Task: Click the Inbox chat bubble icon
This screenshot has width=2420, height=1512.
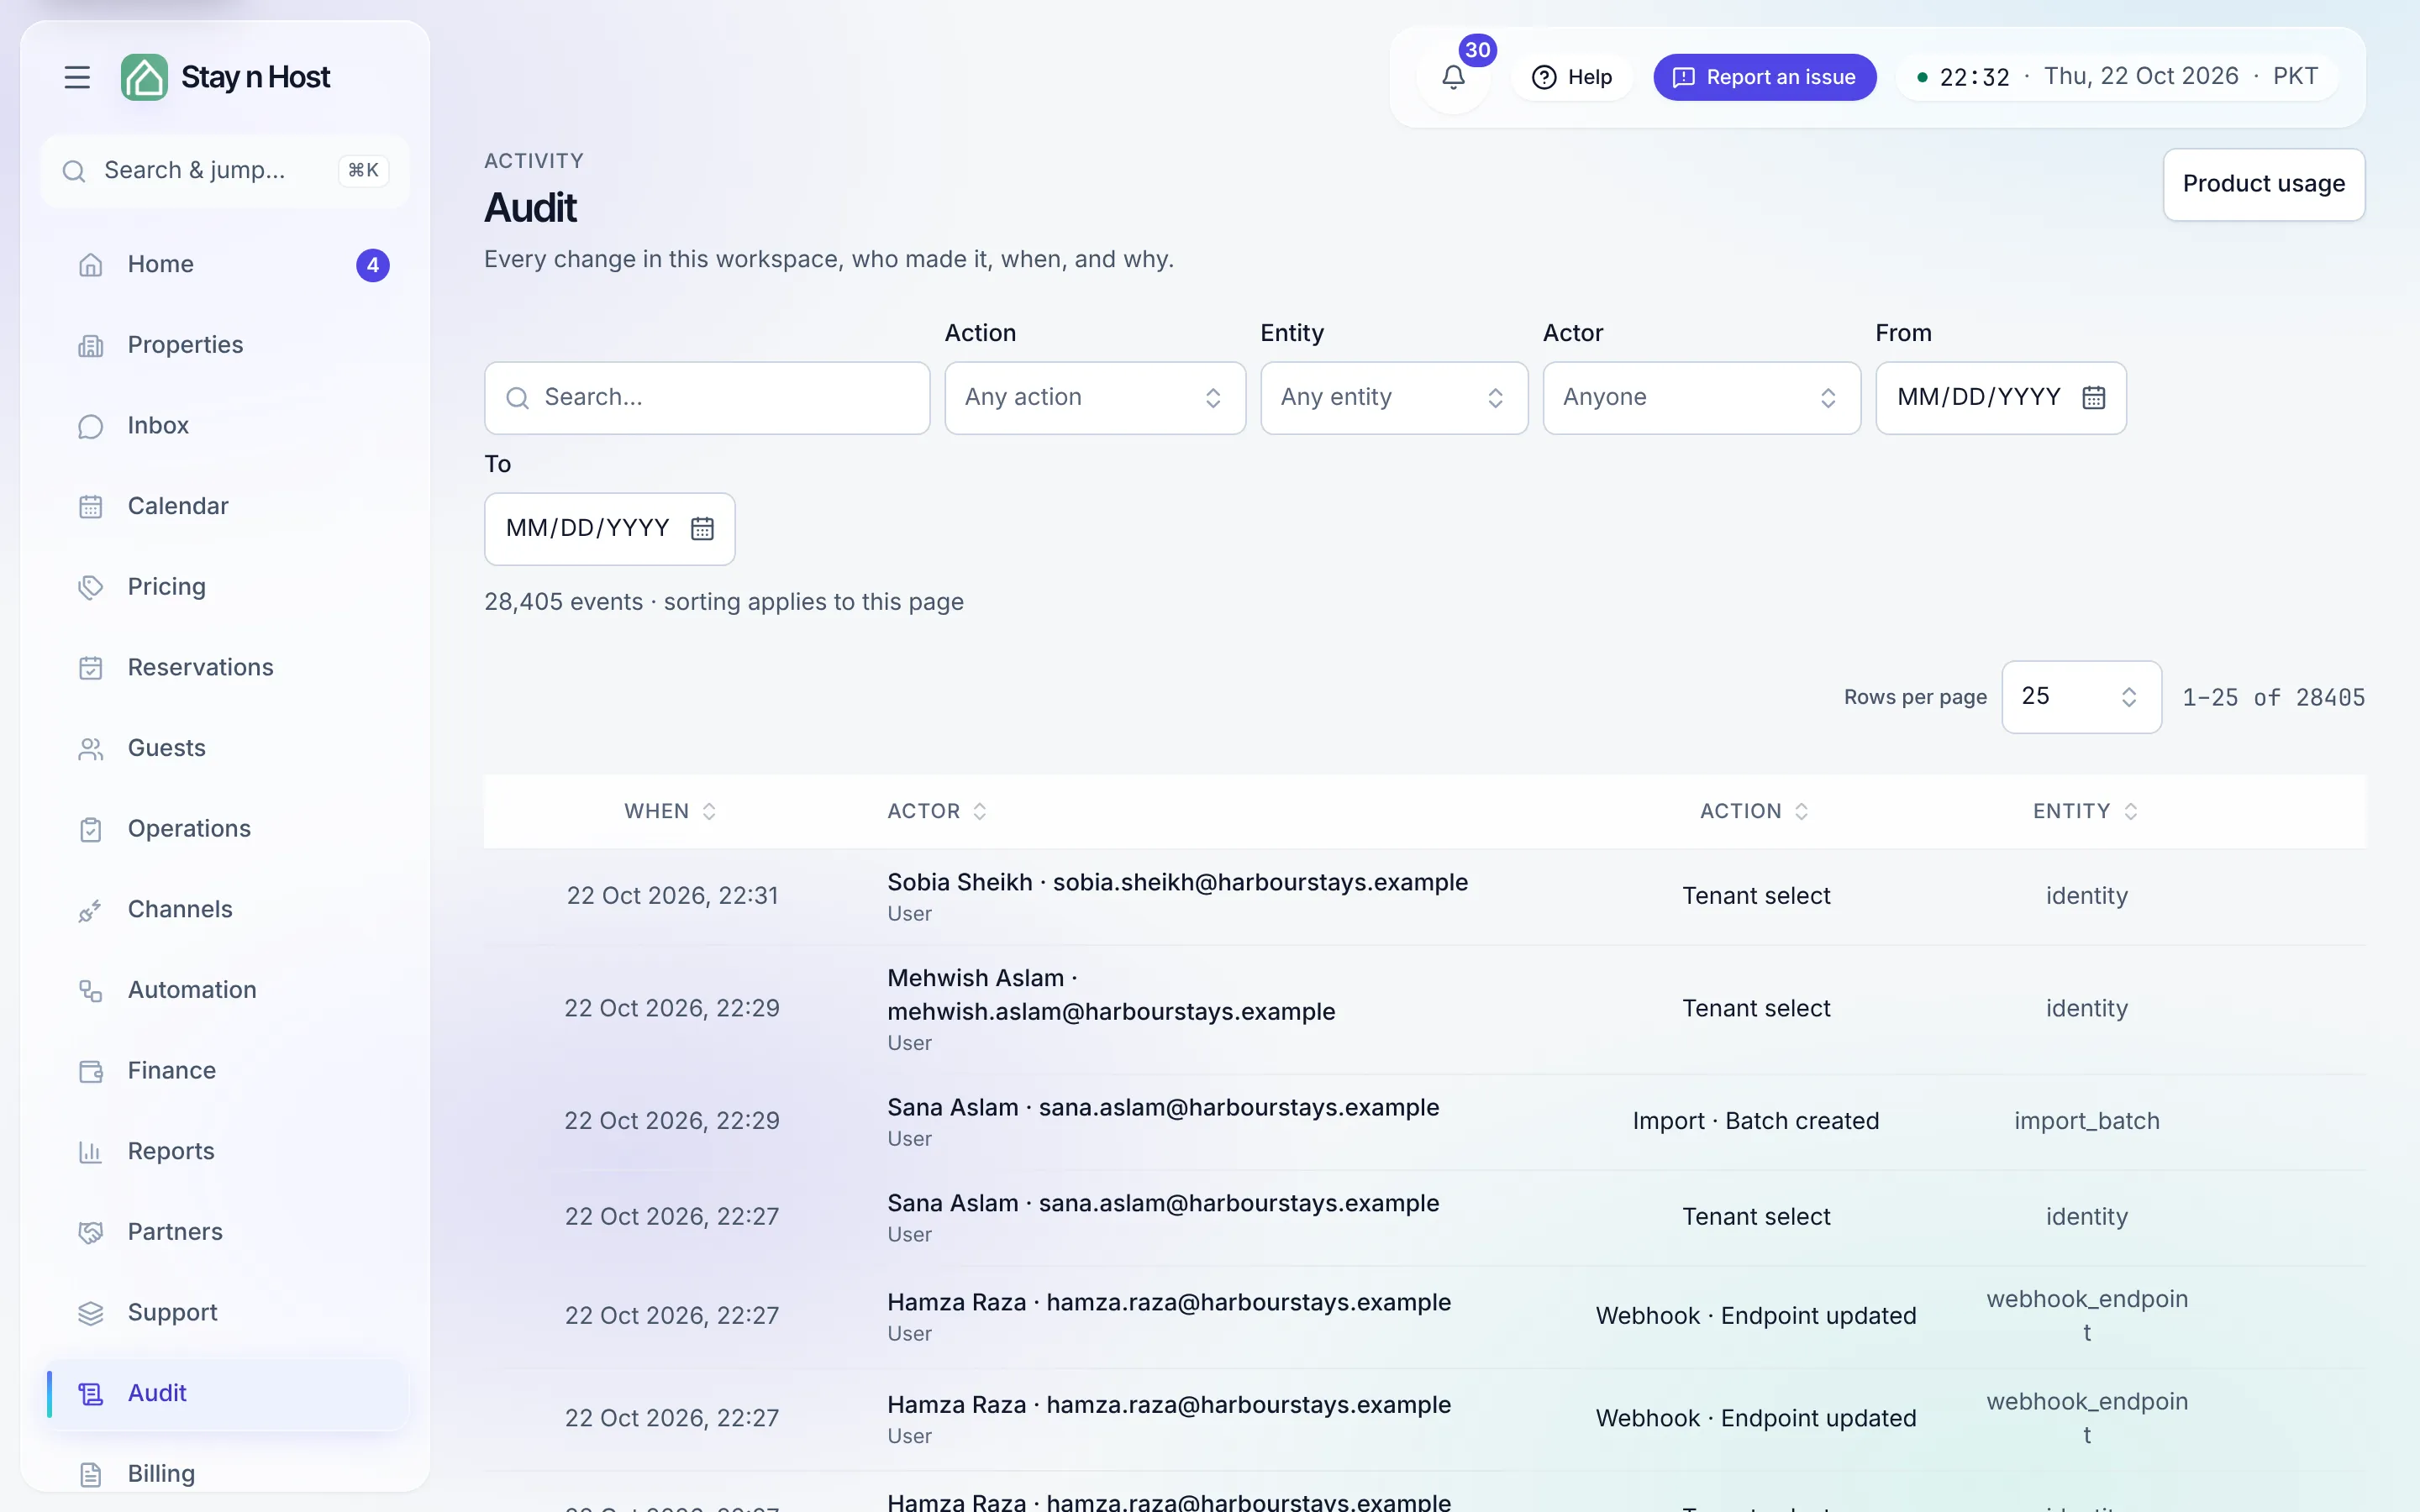Action: tap(91, 426)
